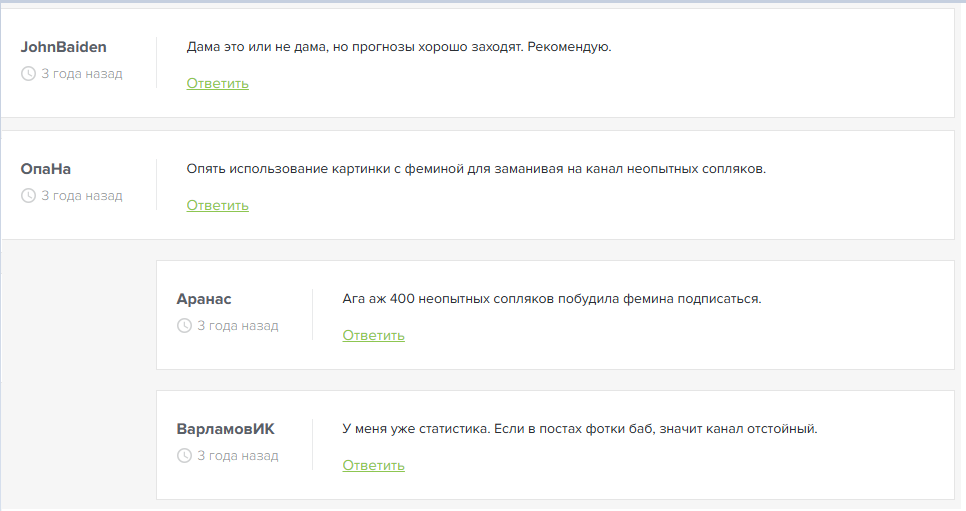Screen dimensions: 966x511
Task: Click the clock icon under JohnBaiden
Action: [28, 74]
